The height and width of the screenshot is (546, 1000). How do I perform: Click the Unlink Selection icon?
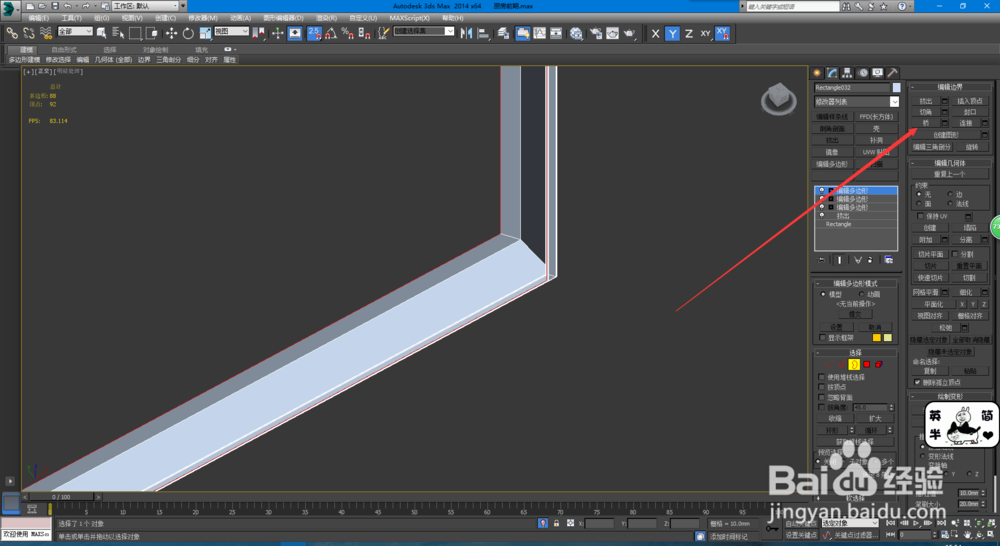(x=29, y=33)
